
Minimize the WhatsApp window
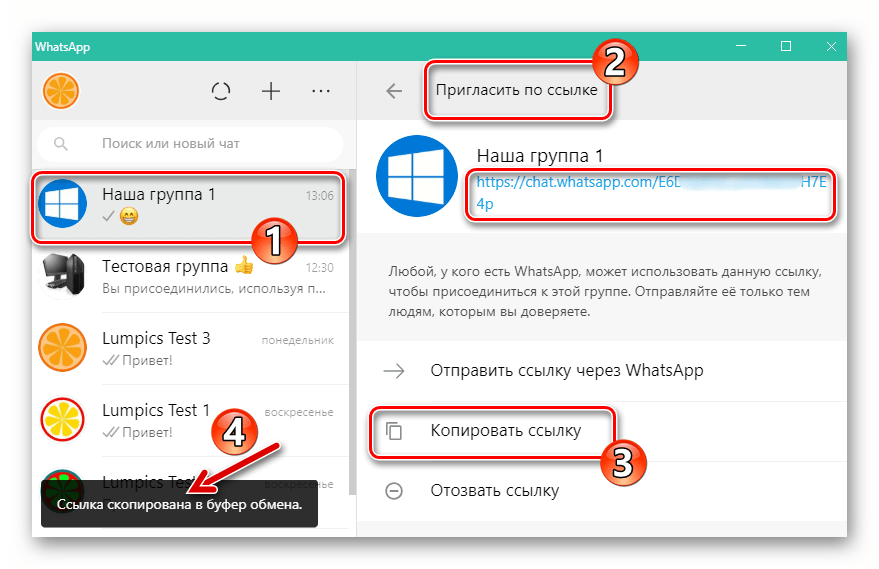pos(741,47)
